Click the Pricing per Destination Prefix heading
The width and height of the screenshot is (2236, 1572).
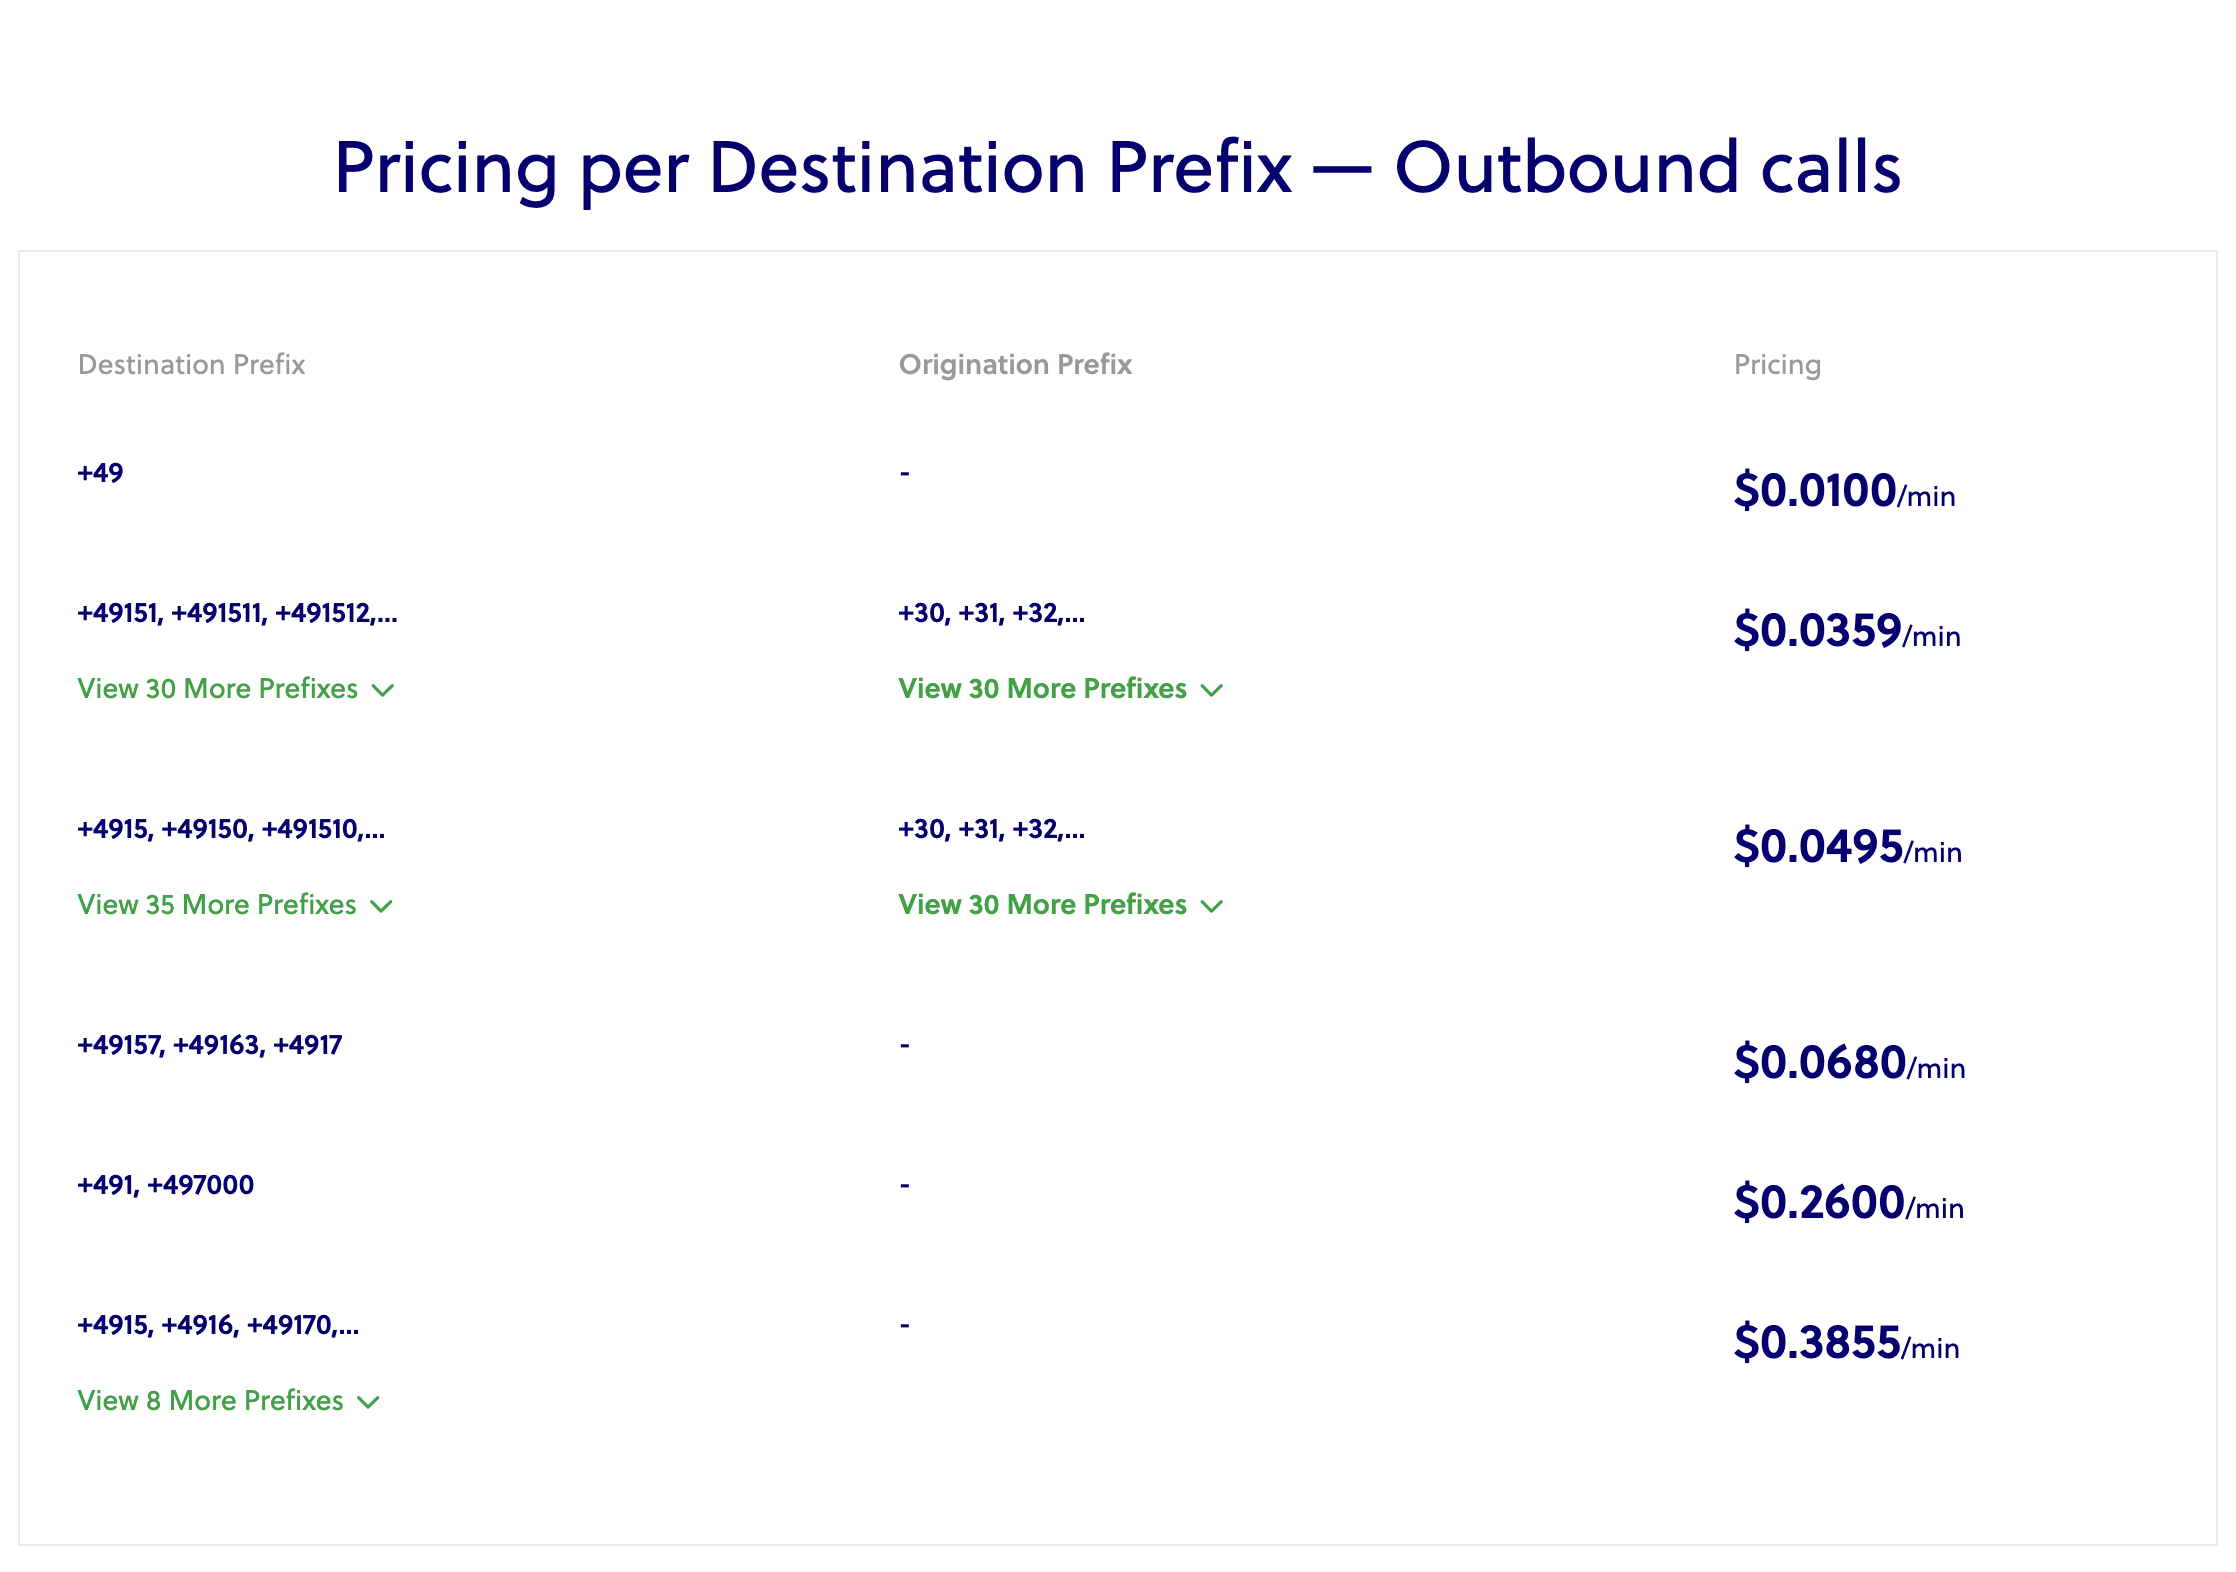click(1117, 167)
